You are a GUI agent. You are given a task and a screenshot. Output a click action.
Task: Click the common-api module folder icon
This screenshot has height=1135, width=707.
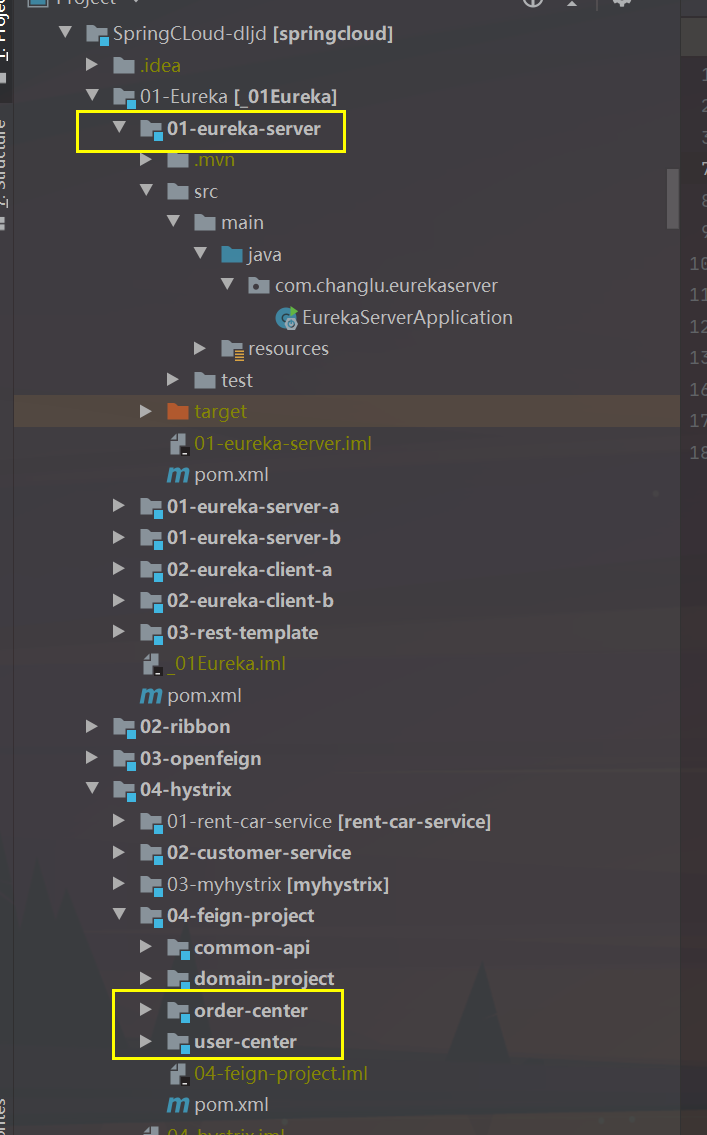tap(178, 949)
